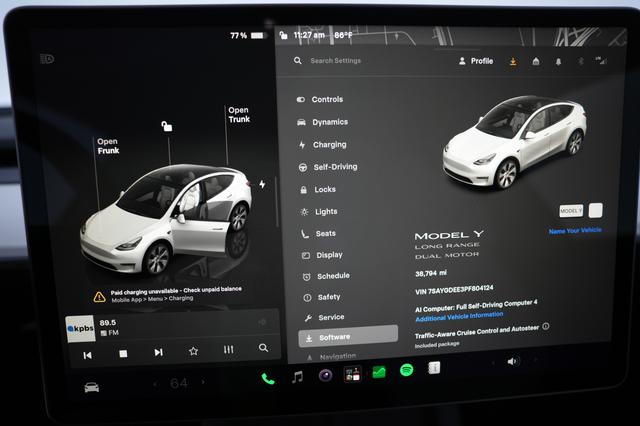
Task: Open notifications bell icon
Action: click(558, 62)
